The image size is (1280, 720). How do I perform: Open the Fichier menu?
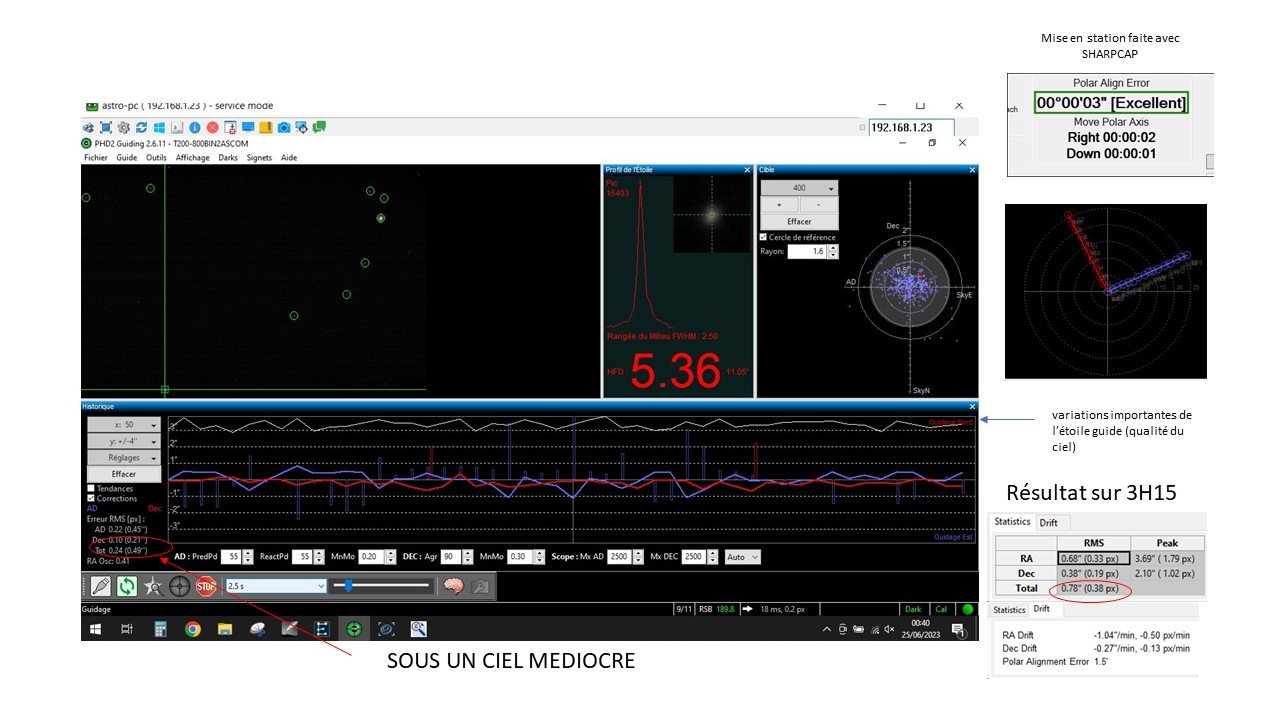[96, 157]
